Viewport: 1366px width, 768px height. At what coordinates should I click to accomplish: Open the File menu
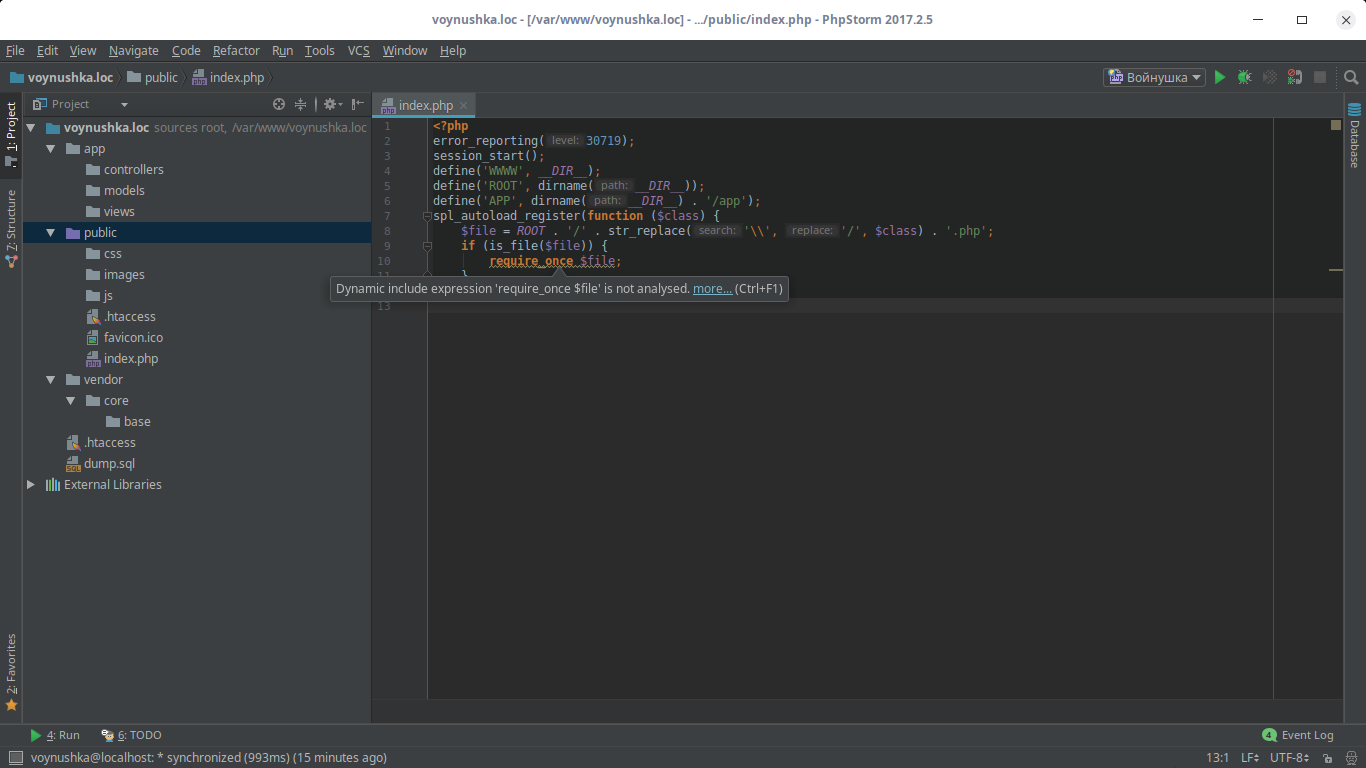pos(15,50)
